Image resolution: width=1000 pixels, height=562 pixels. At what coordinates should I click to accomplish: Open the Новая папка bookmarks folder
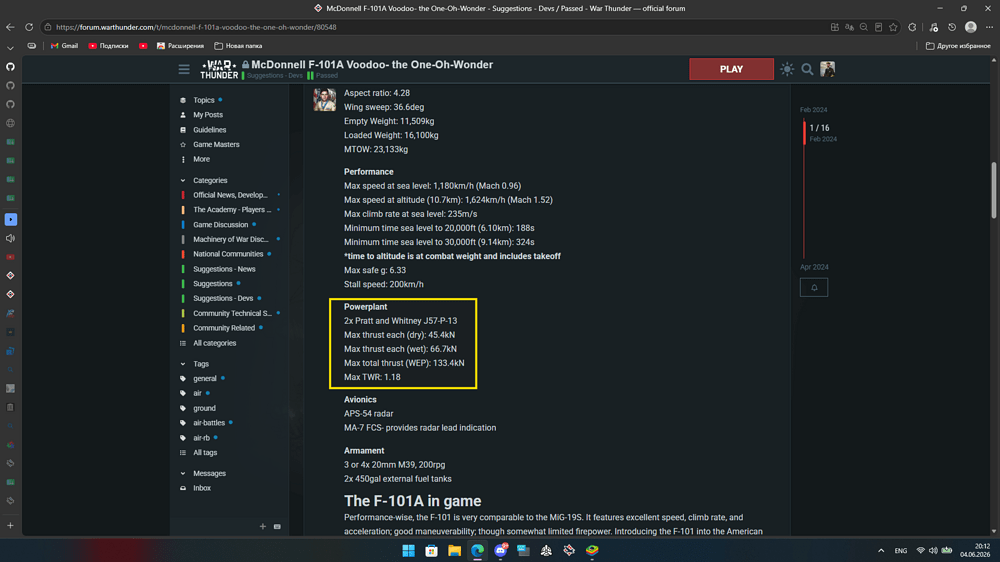pos(239,46)
